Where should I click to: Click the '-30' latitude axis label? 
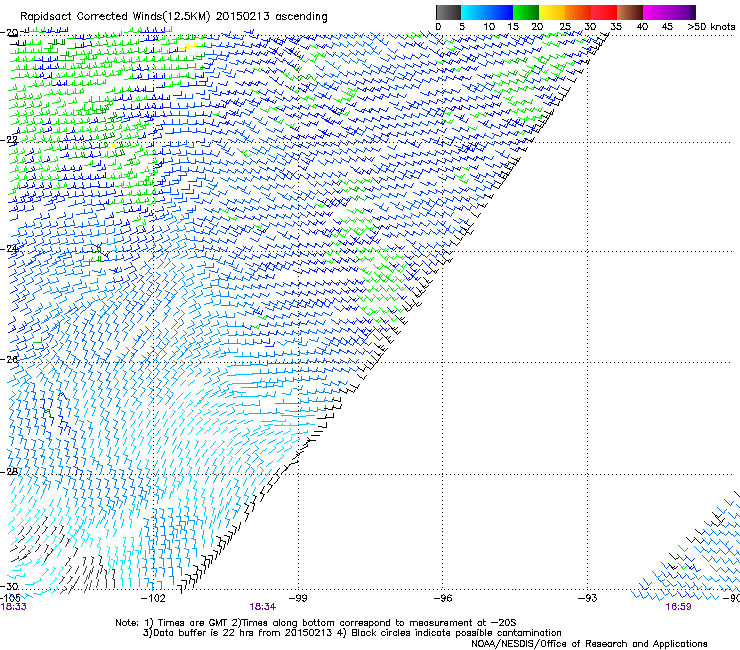[9, 586]
